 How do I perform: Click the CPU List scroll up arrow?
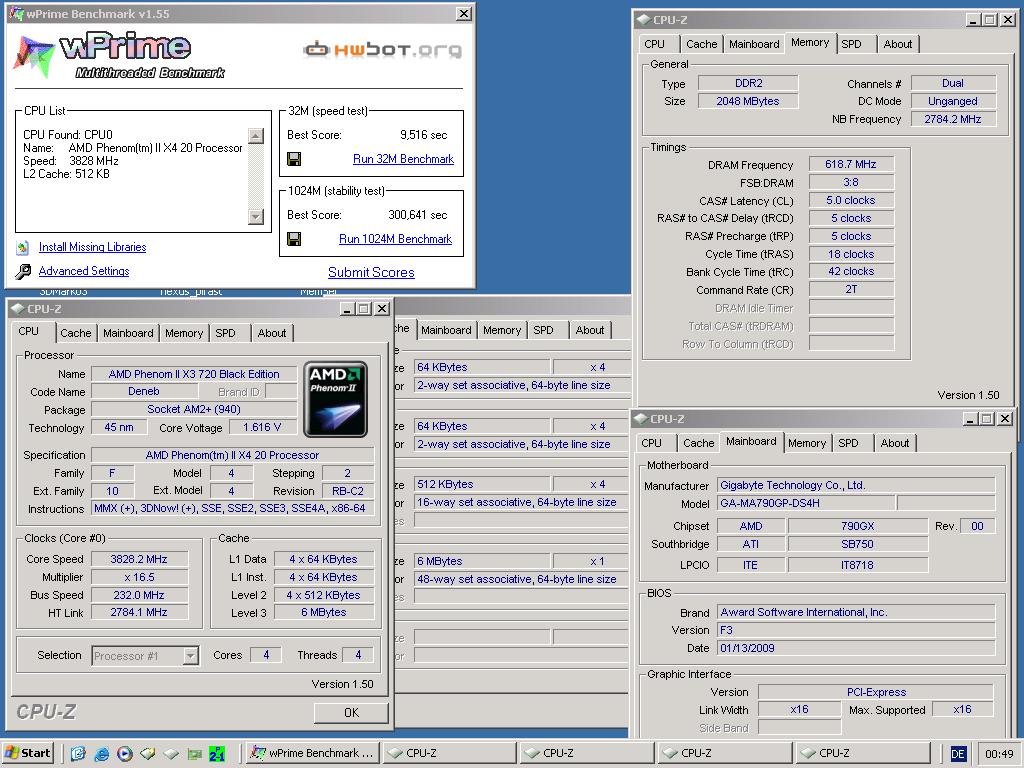(x=256, y=136)
